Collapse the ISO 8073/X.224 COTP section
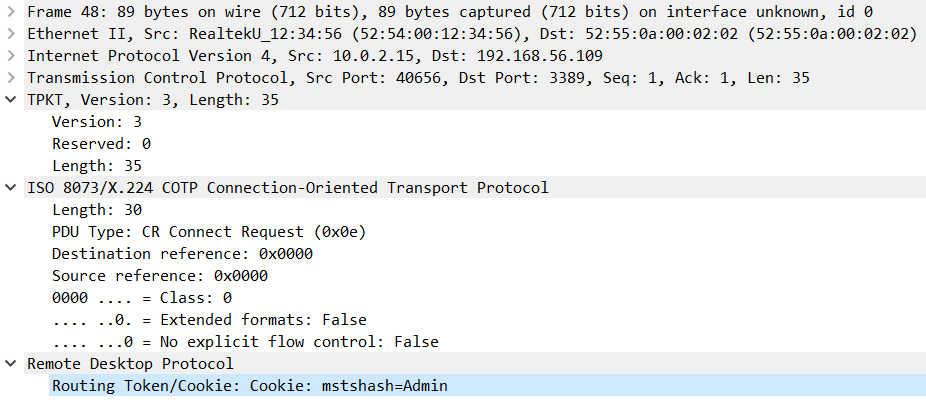This screenshot has width=926, height=400. pyautogui.click(x=11, y=188)
